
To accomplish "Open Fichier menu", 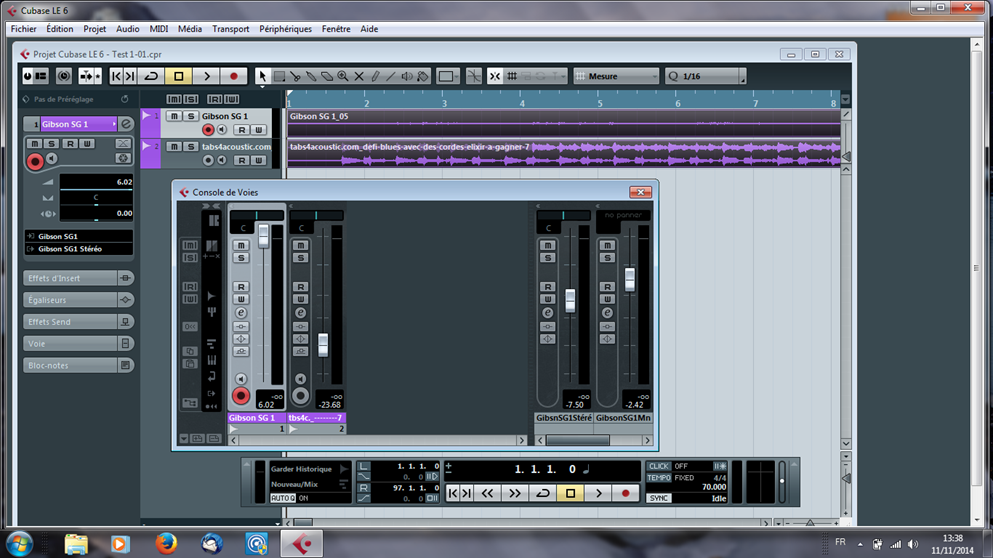I will 23,29.
